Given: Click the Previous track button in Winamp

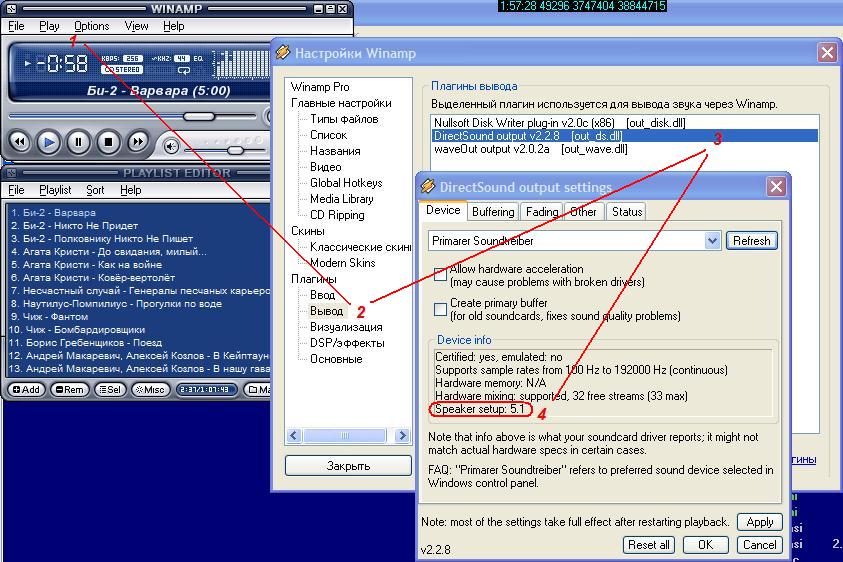Looking at the screenshot, I should [19, 143].
